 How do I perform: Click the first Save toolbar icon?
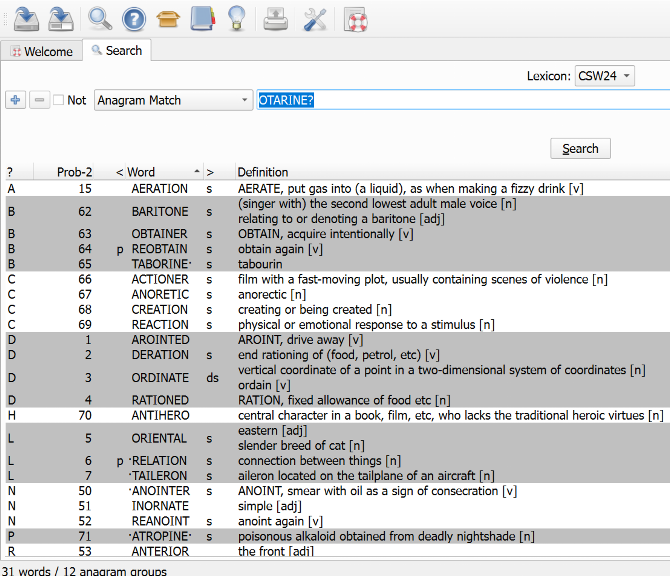tap(26, 18)
